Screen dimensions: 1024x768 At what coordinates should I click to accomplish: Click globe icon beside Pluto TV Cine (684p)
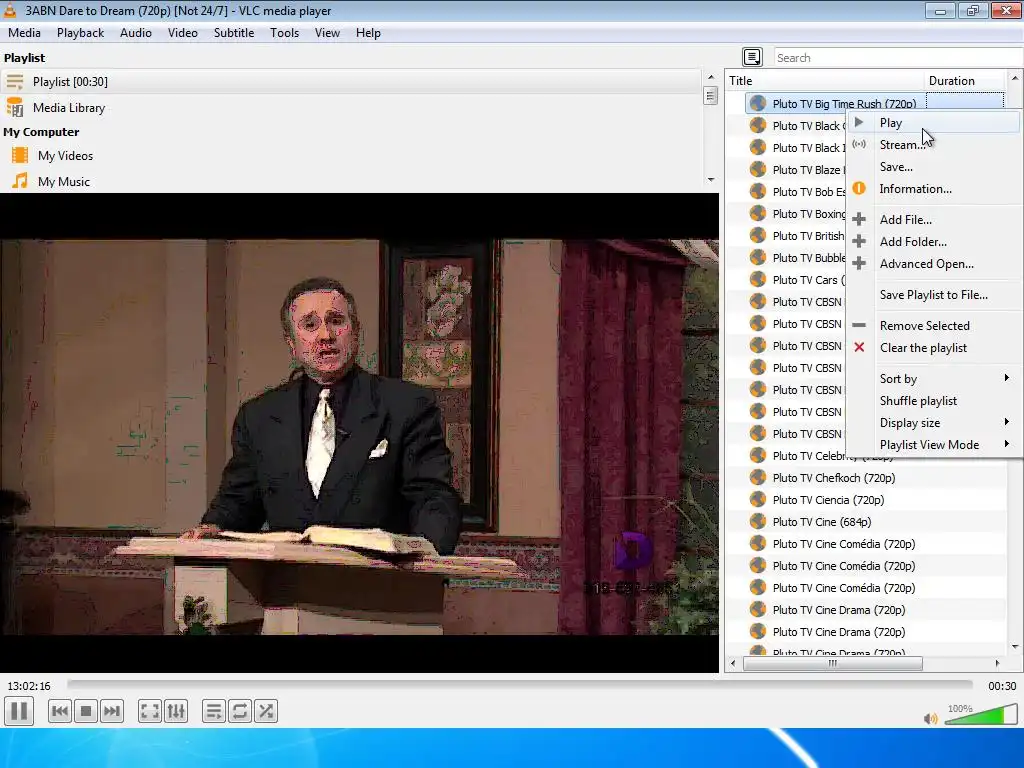(x=758, y=521)
